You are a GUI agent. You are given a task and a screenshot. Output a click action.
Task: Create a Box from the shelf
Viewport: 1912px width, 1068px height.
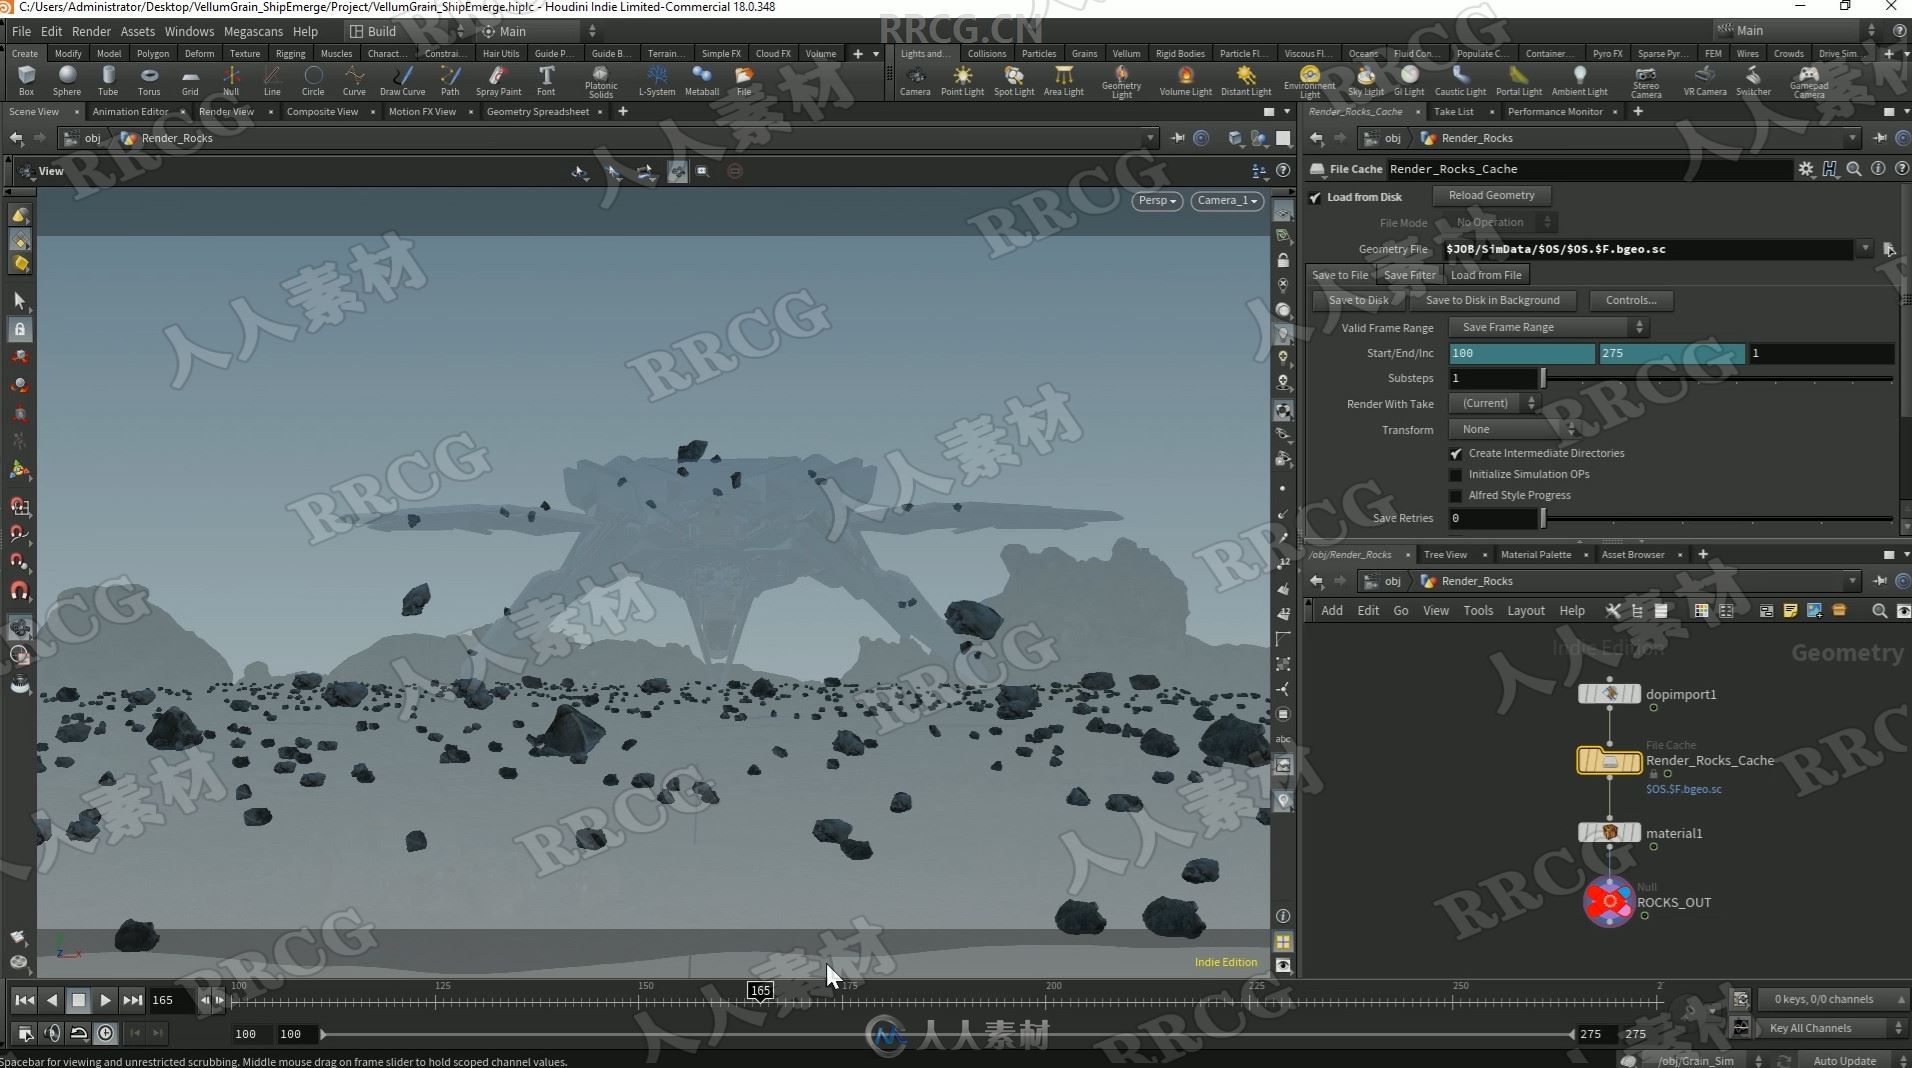coord(26,80)
